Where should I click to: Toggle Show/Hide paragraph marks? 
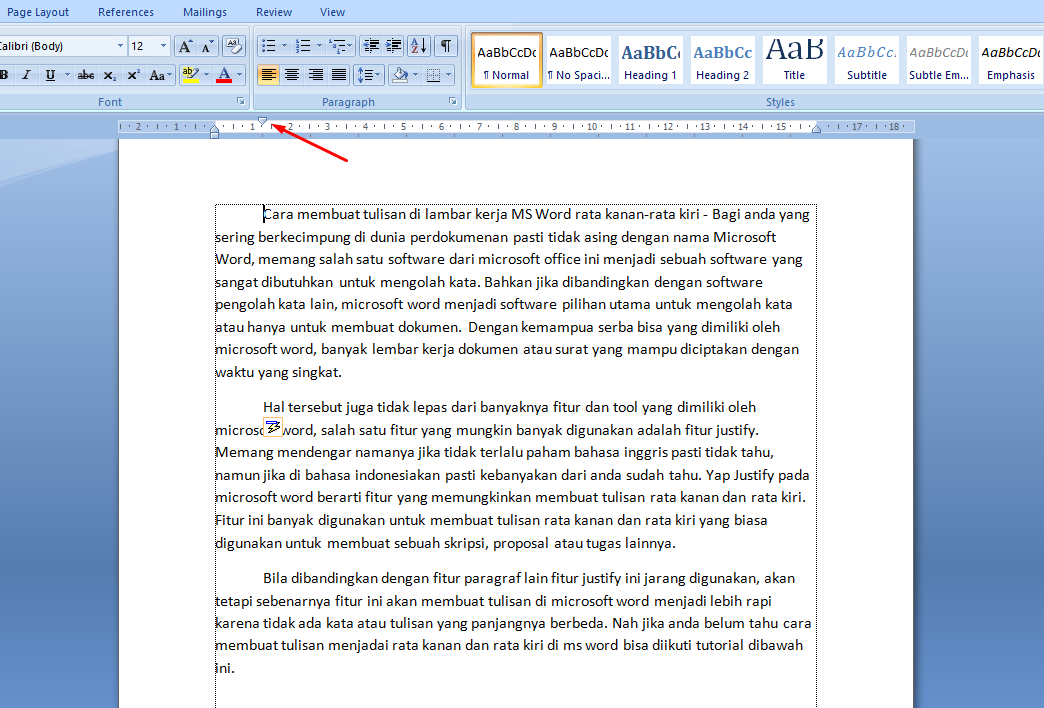pyautogui.click(x=447, y=46)
